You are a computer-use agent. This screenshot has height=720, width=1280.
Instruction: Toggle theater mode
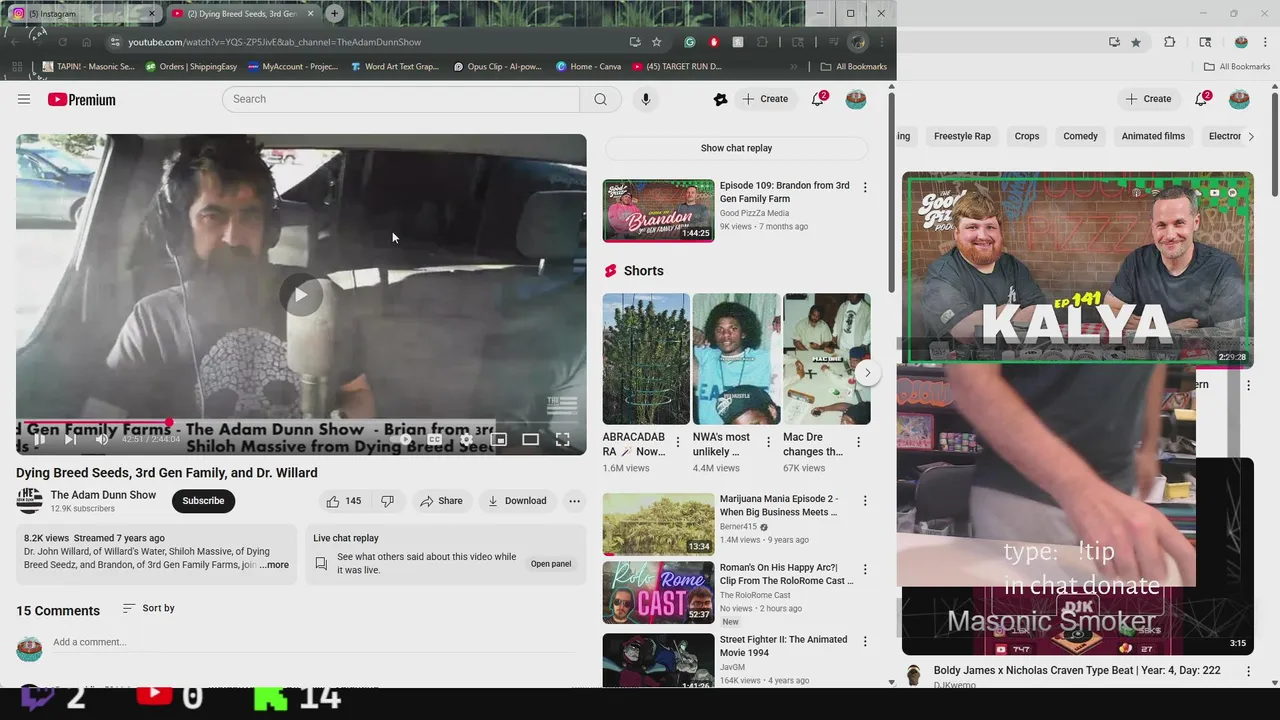531,439
